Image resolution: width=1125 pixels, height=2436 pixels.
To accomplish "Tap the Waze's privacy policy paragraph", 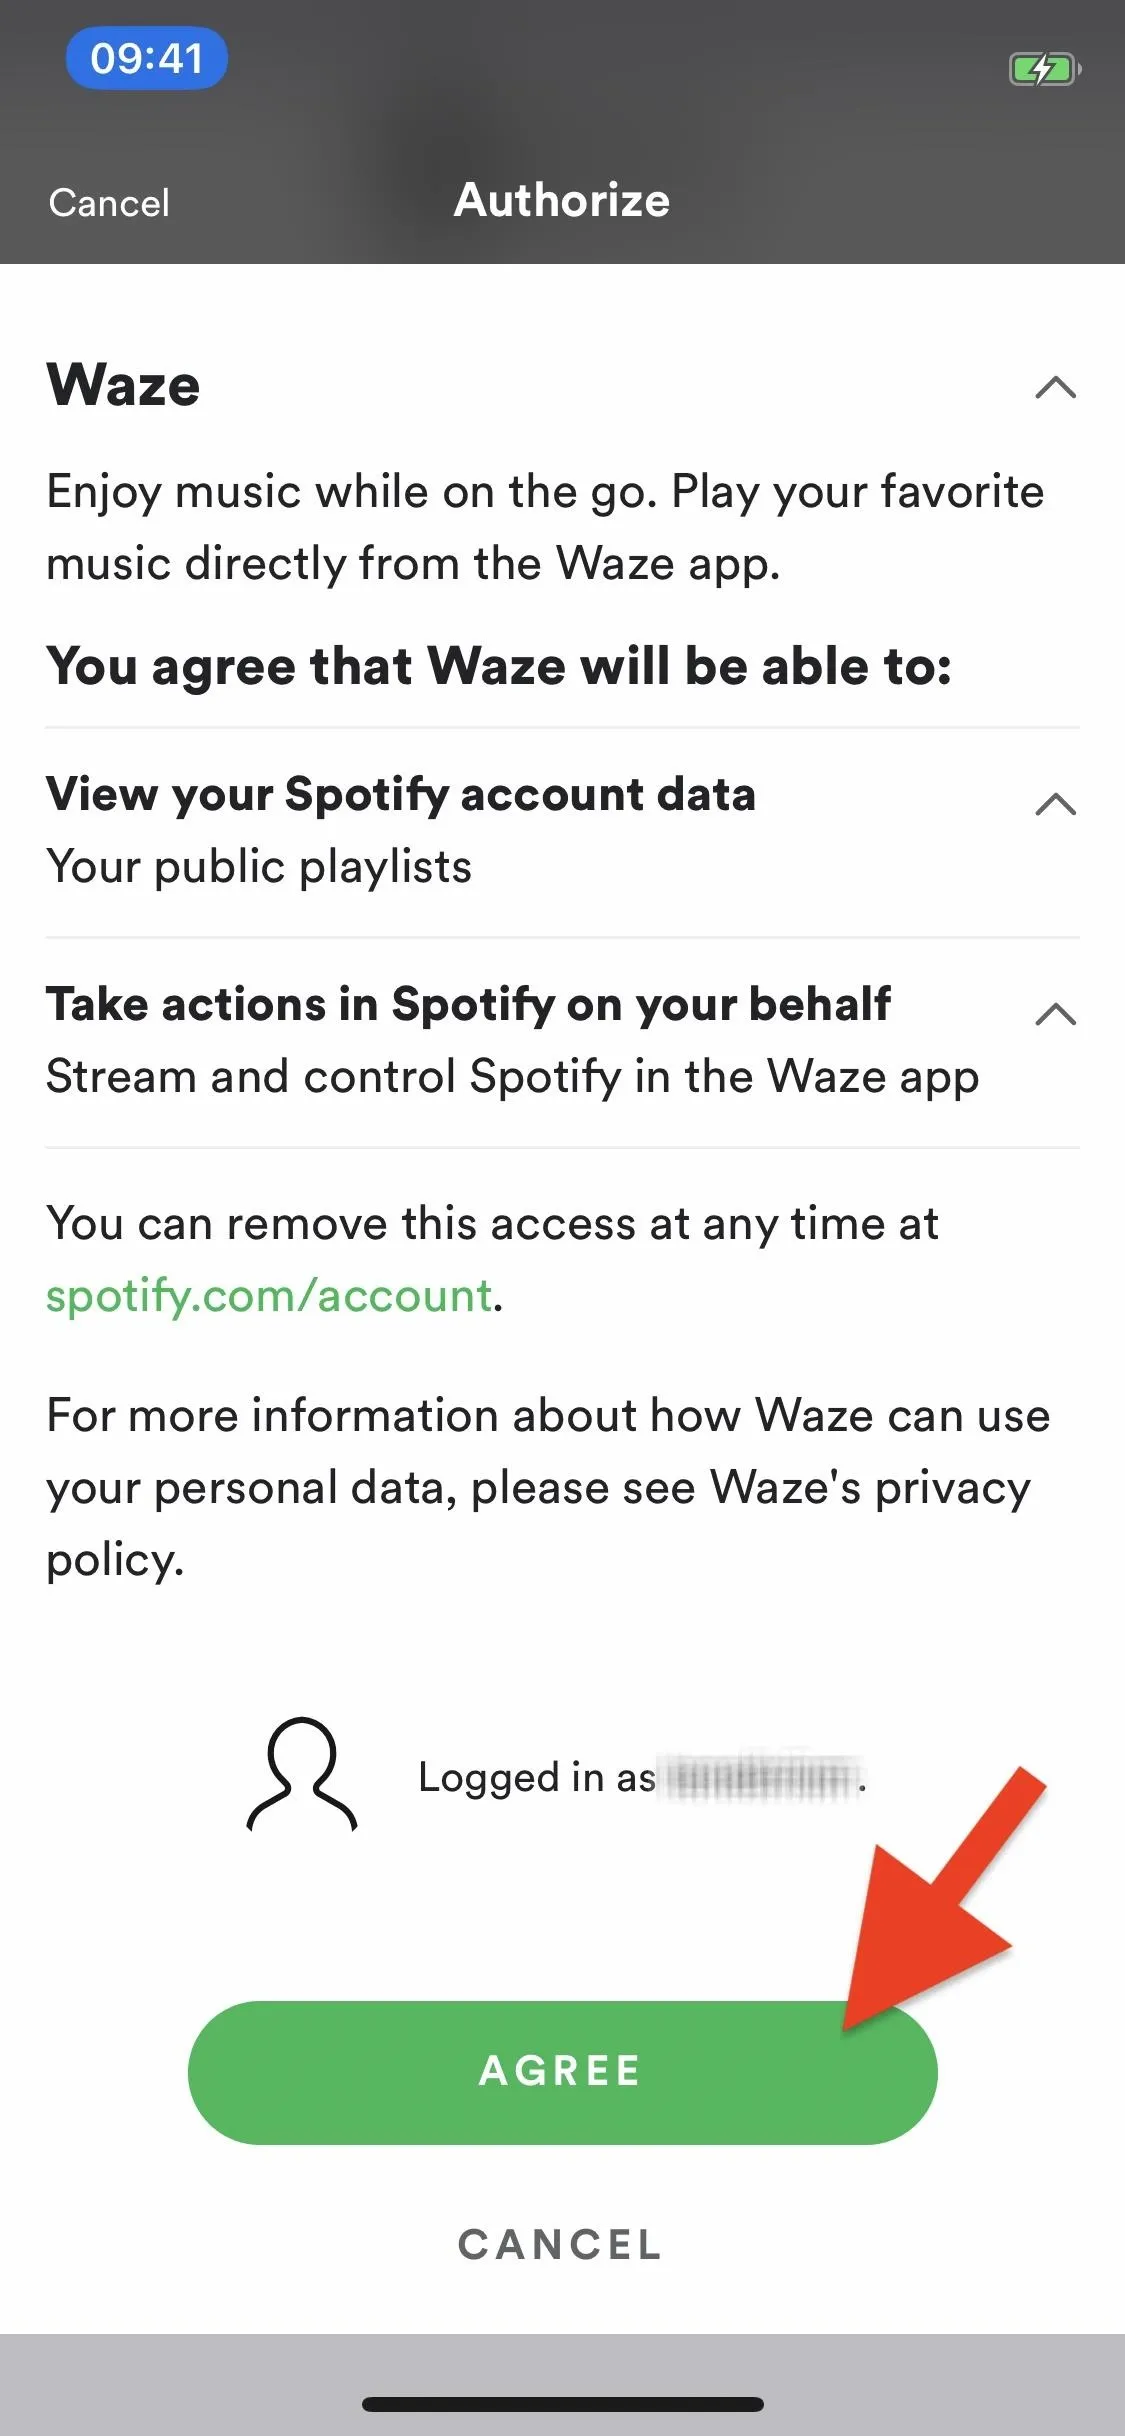I will coord(548,1488).
